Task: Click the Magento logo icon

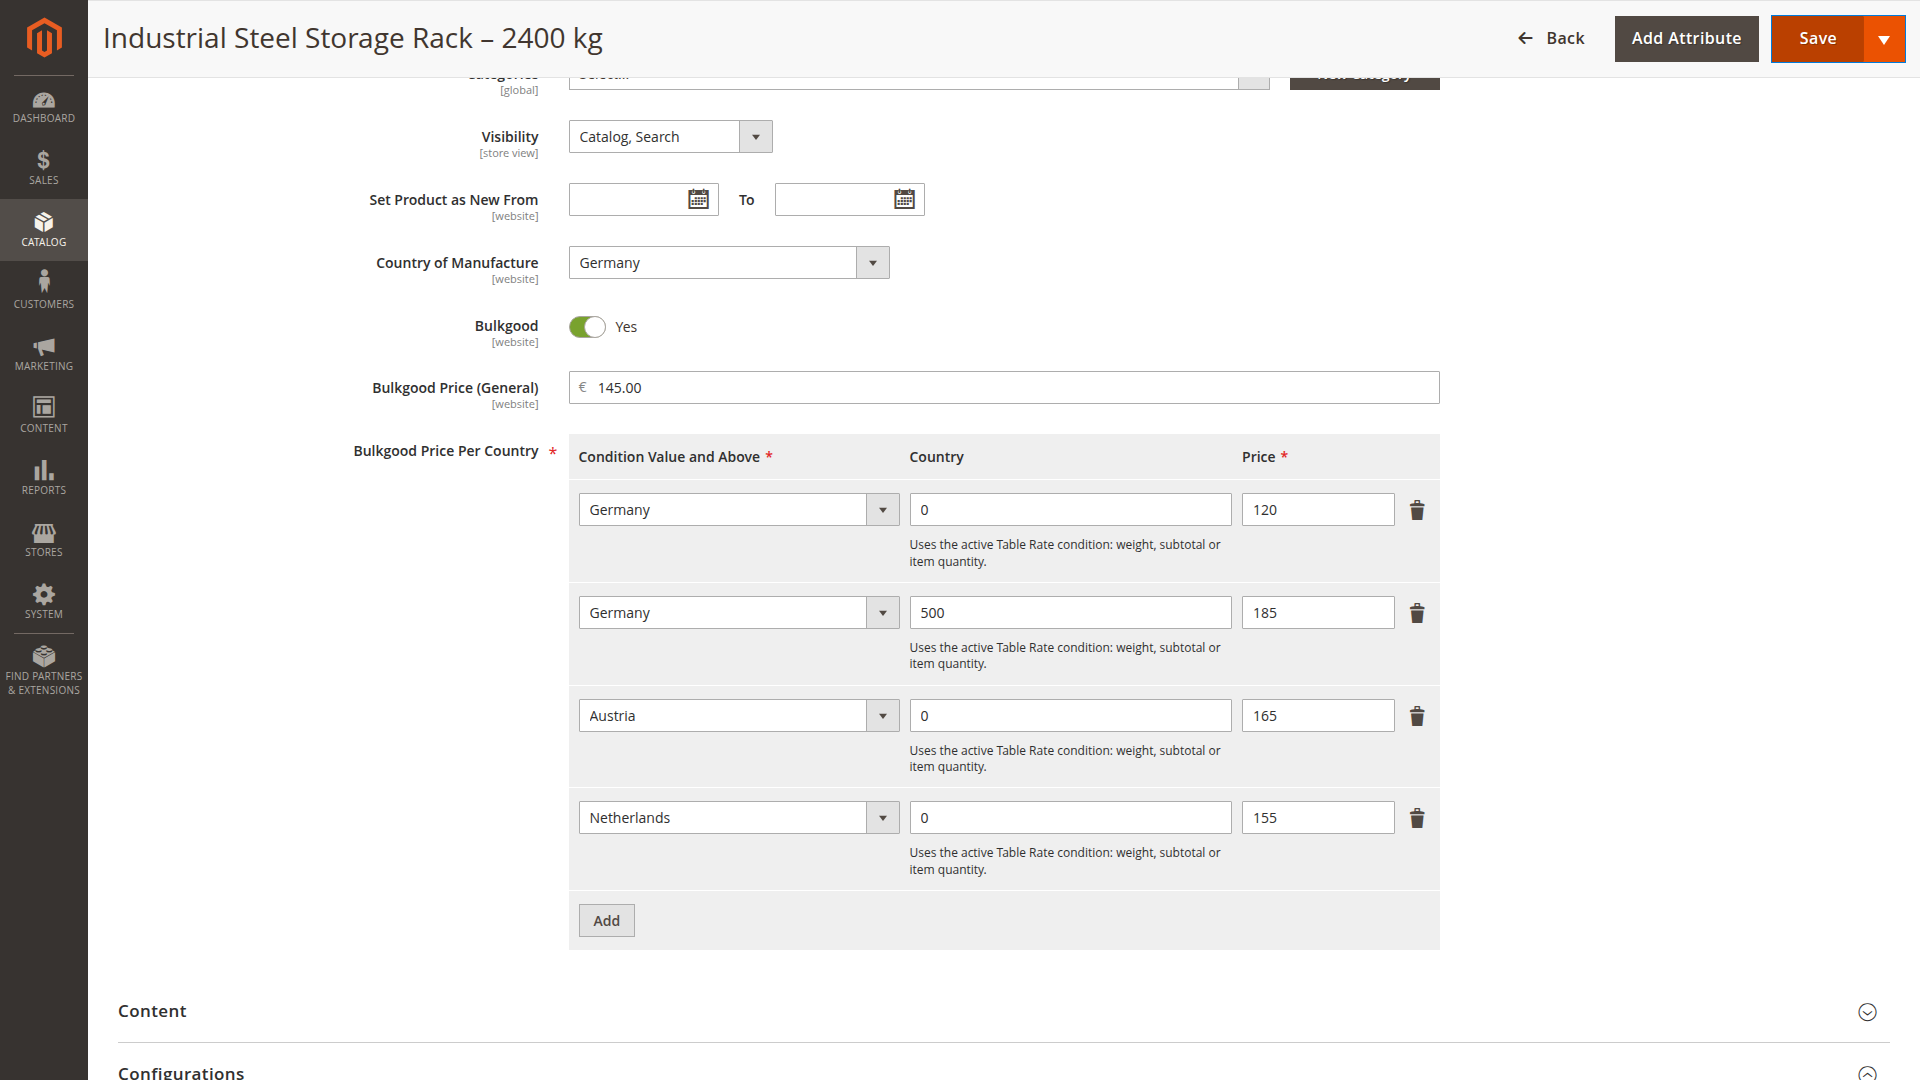Action: point(44,38)
